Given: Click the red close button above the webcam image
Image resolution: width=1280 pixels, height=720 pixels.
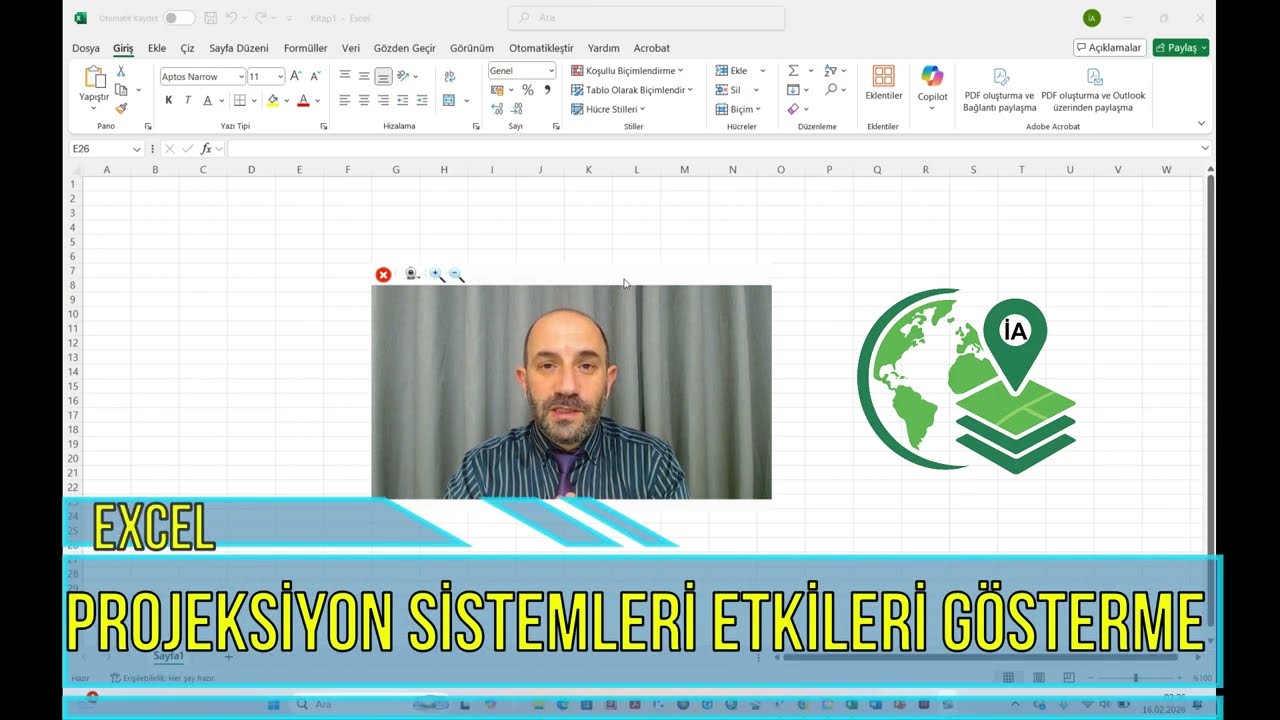Looking at the screenshot, I should (383, 275).
